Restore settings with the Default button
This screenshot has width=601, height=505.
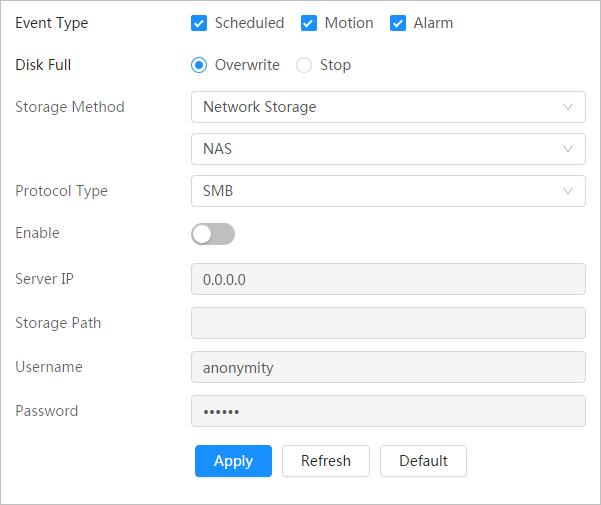click(x=423, y=461)
